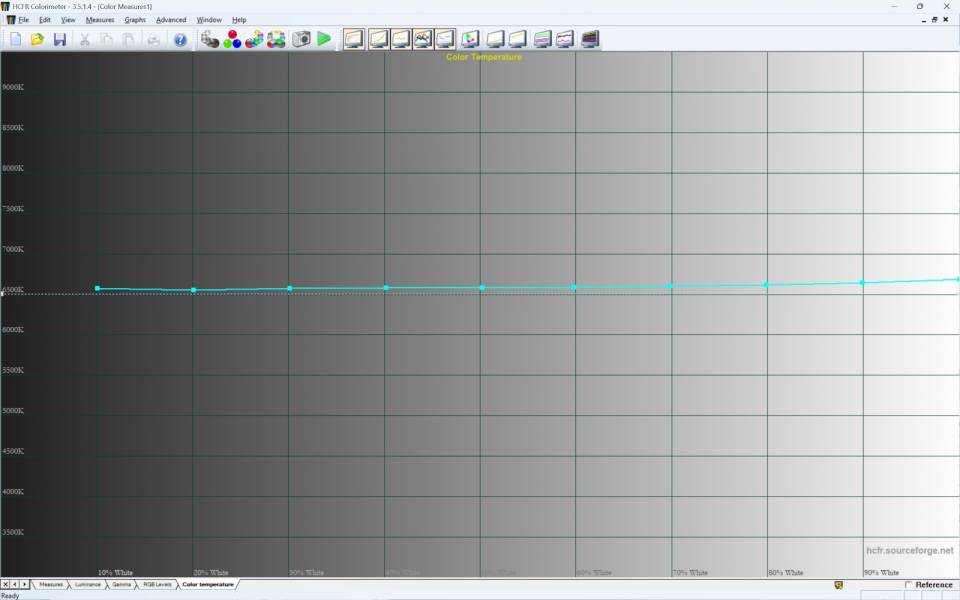Restore down the Color Measures1 child window
Image resolution: width=960 pixels, height=600 pixels.
pyautogui.click(x=934, y=20)
